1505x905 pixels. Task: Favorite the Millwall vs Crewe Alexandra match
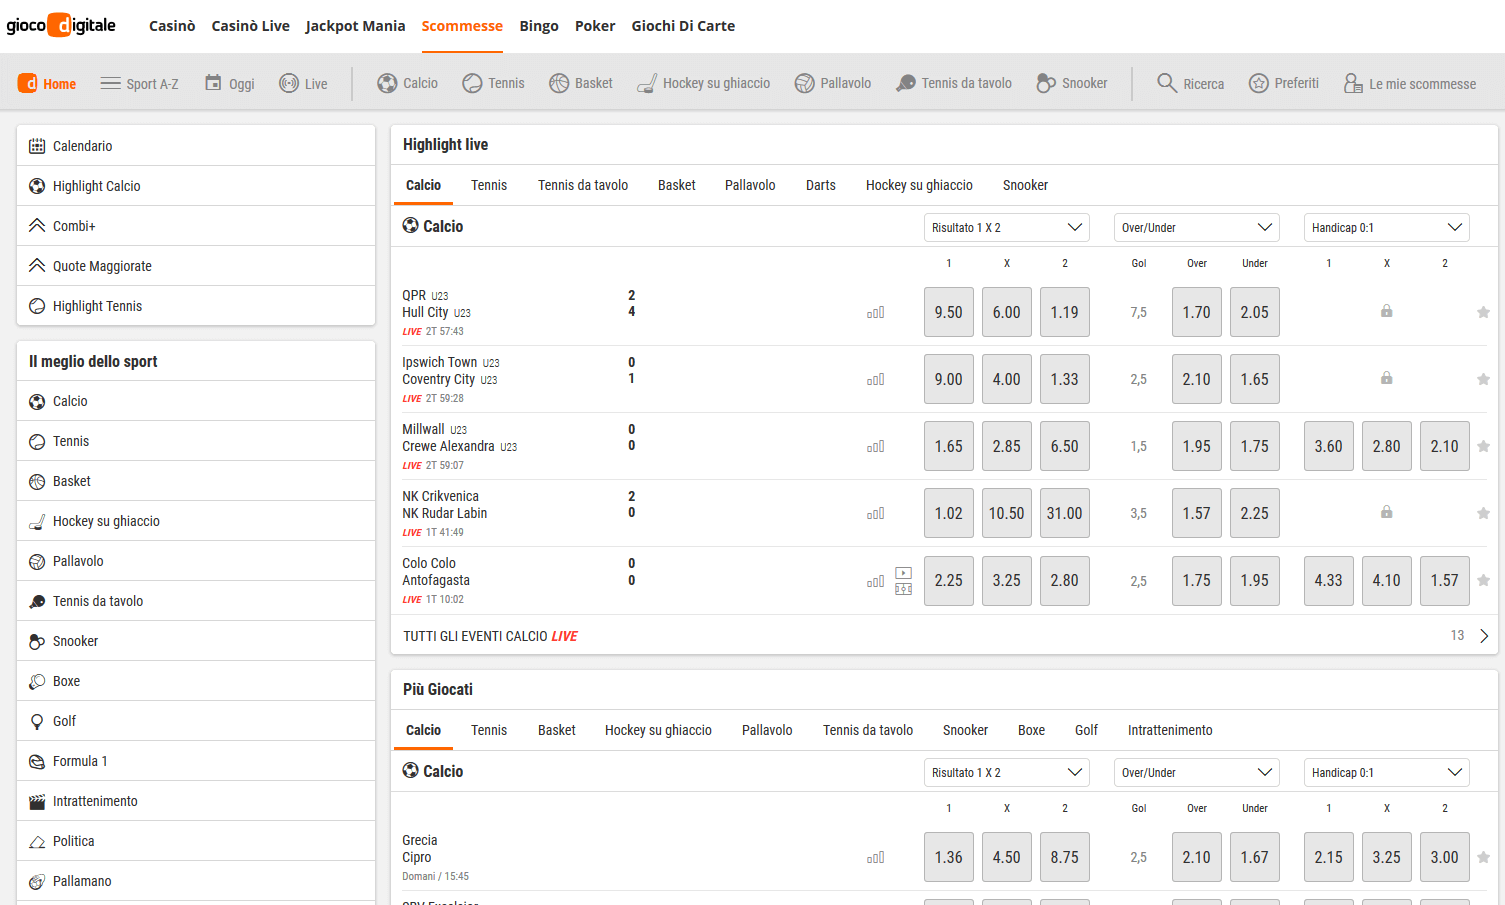click(1483, 446)
